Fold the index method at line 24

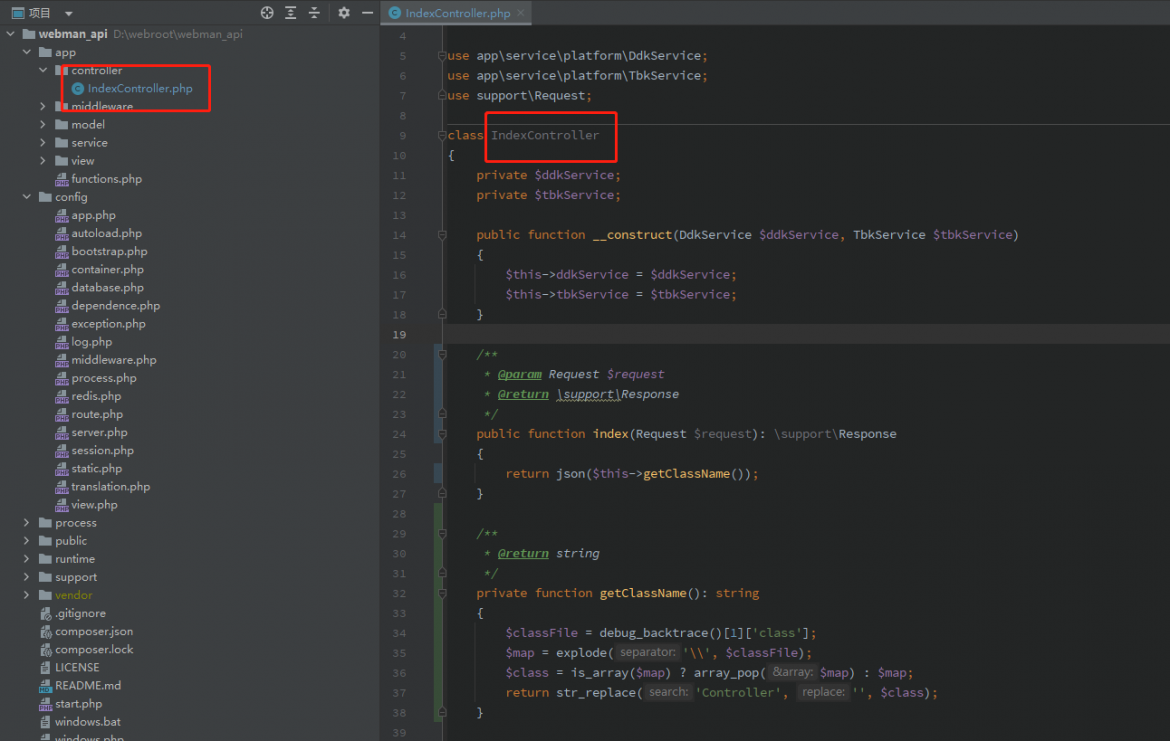(x=442, y=434)
